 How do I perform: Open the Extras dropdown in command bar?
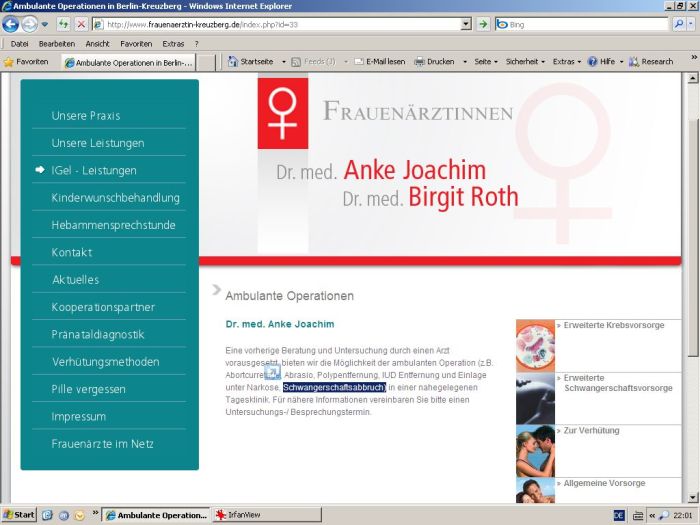[567, 62]
